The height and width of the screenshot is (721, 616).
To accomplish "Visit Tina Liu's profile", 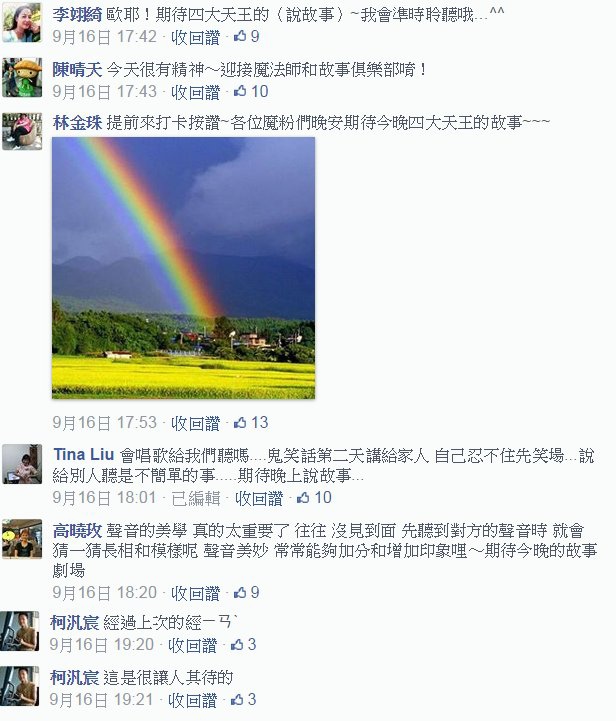I will pyautogui.click(x=84, y=454).
